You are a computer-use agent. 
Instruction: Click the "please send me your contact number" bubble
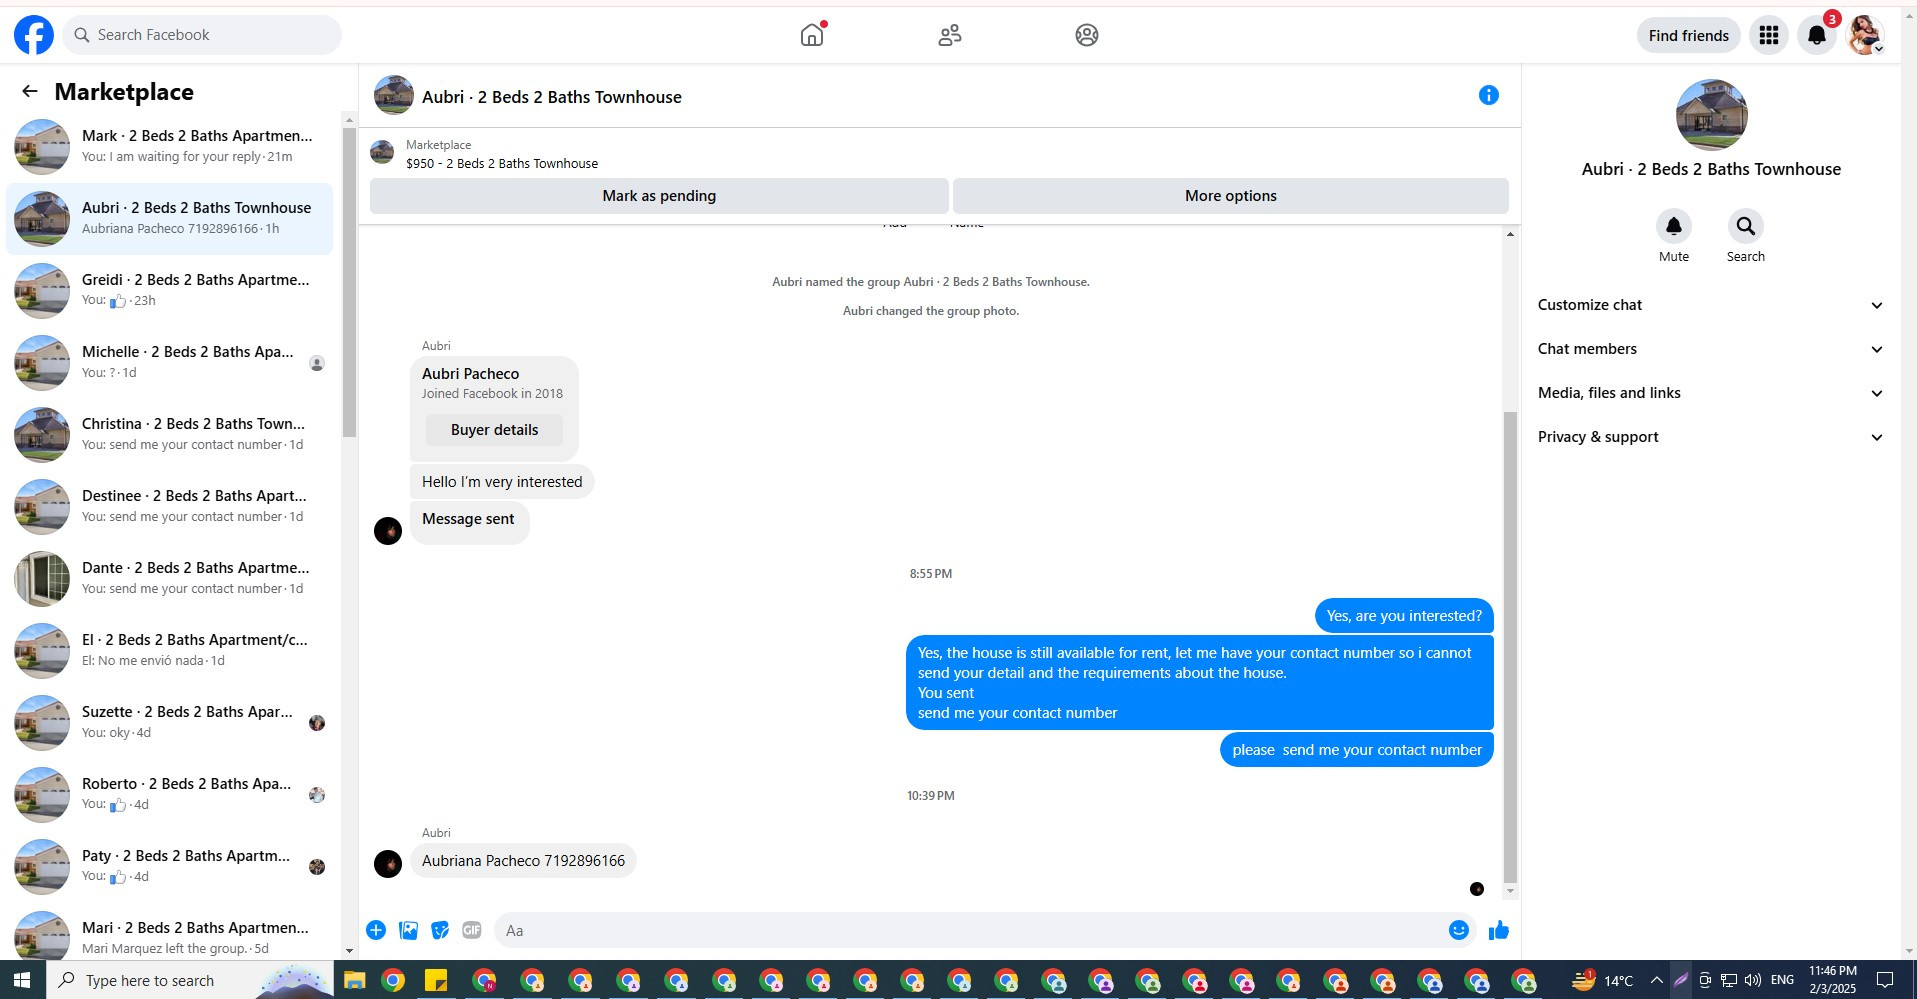click(x=1357, y=750)
